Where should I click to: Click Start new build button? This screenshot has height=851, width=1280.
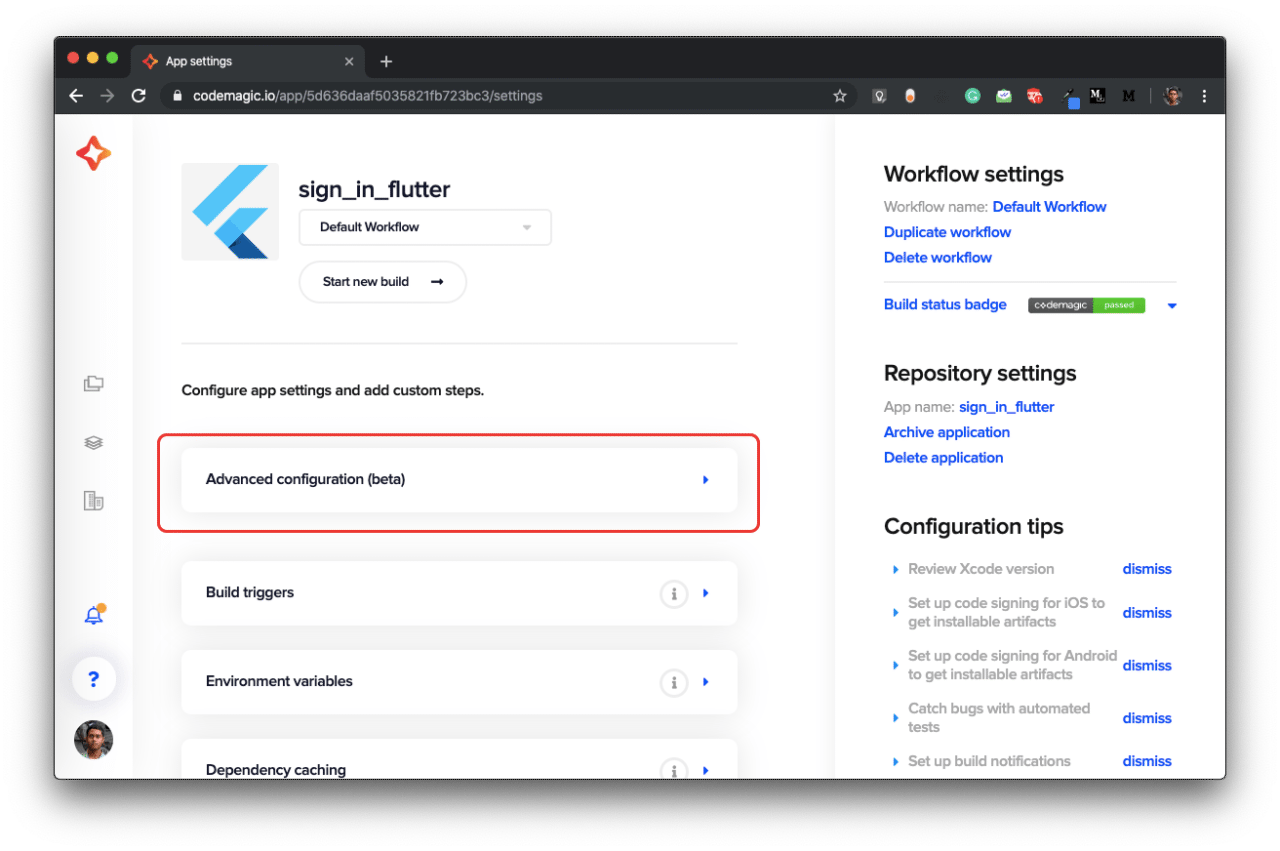383,282
